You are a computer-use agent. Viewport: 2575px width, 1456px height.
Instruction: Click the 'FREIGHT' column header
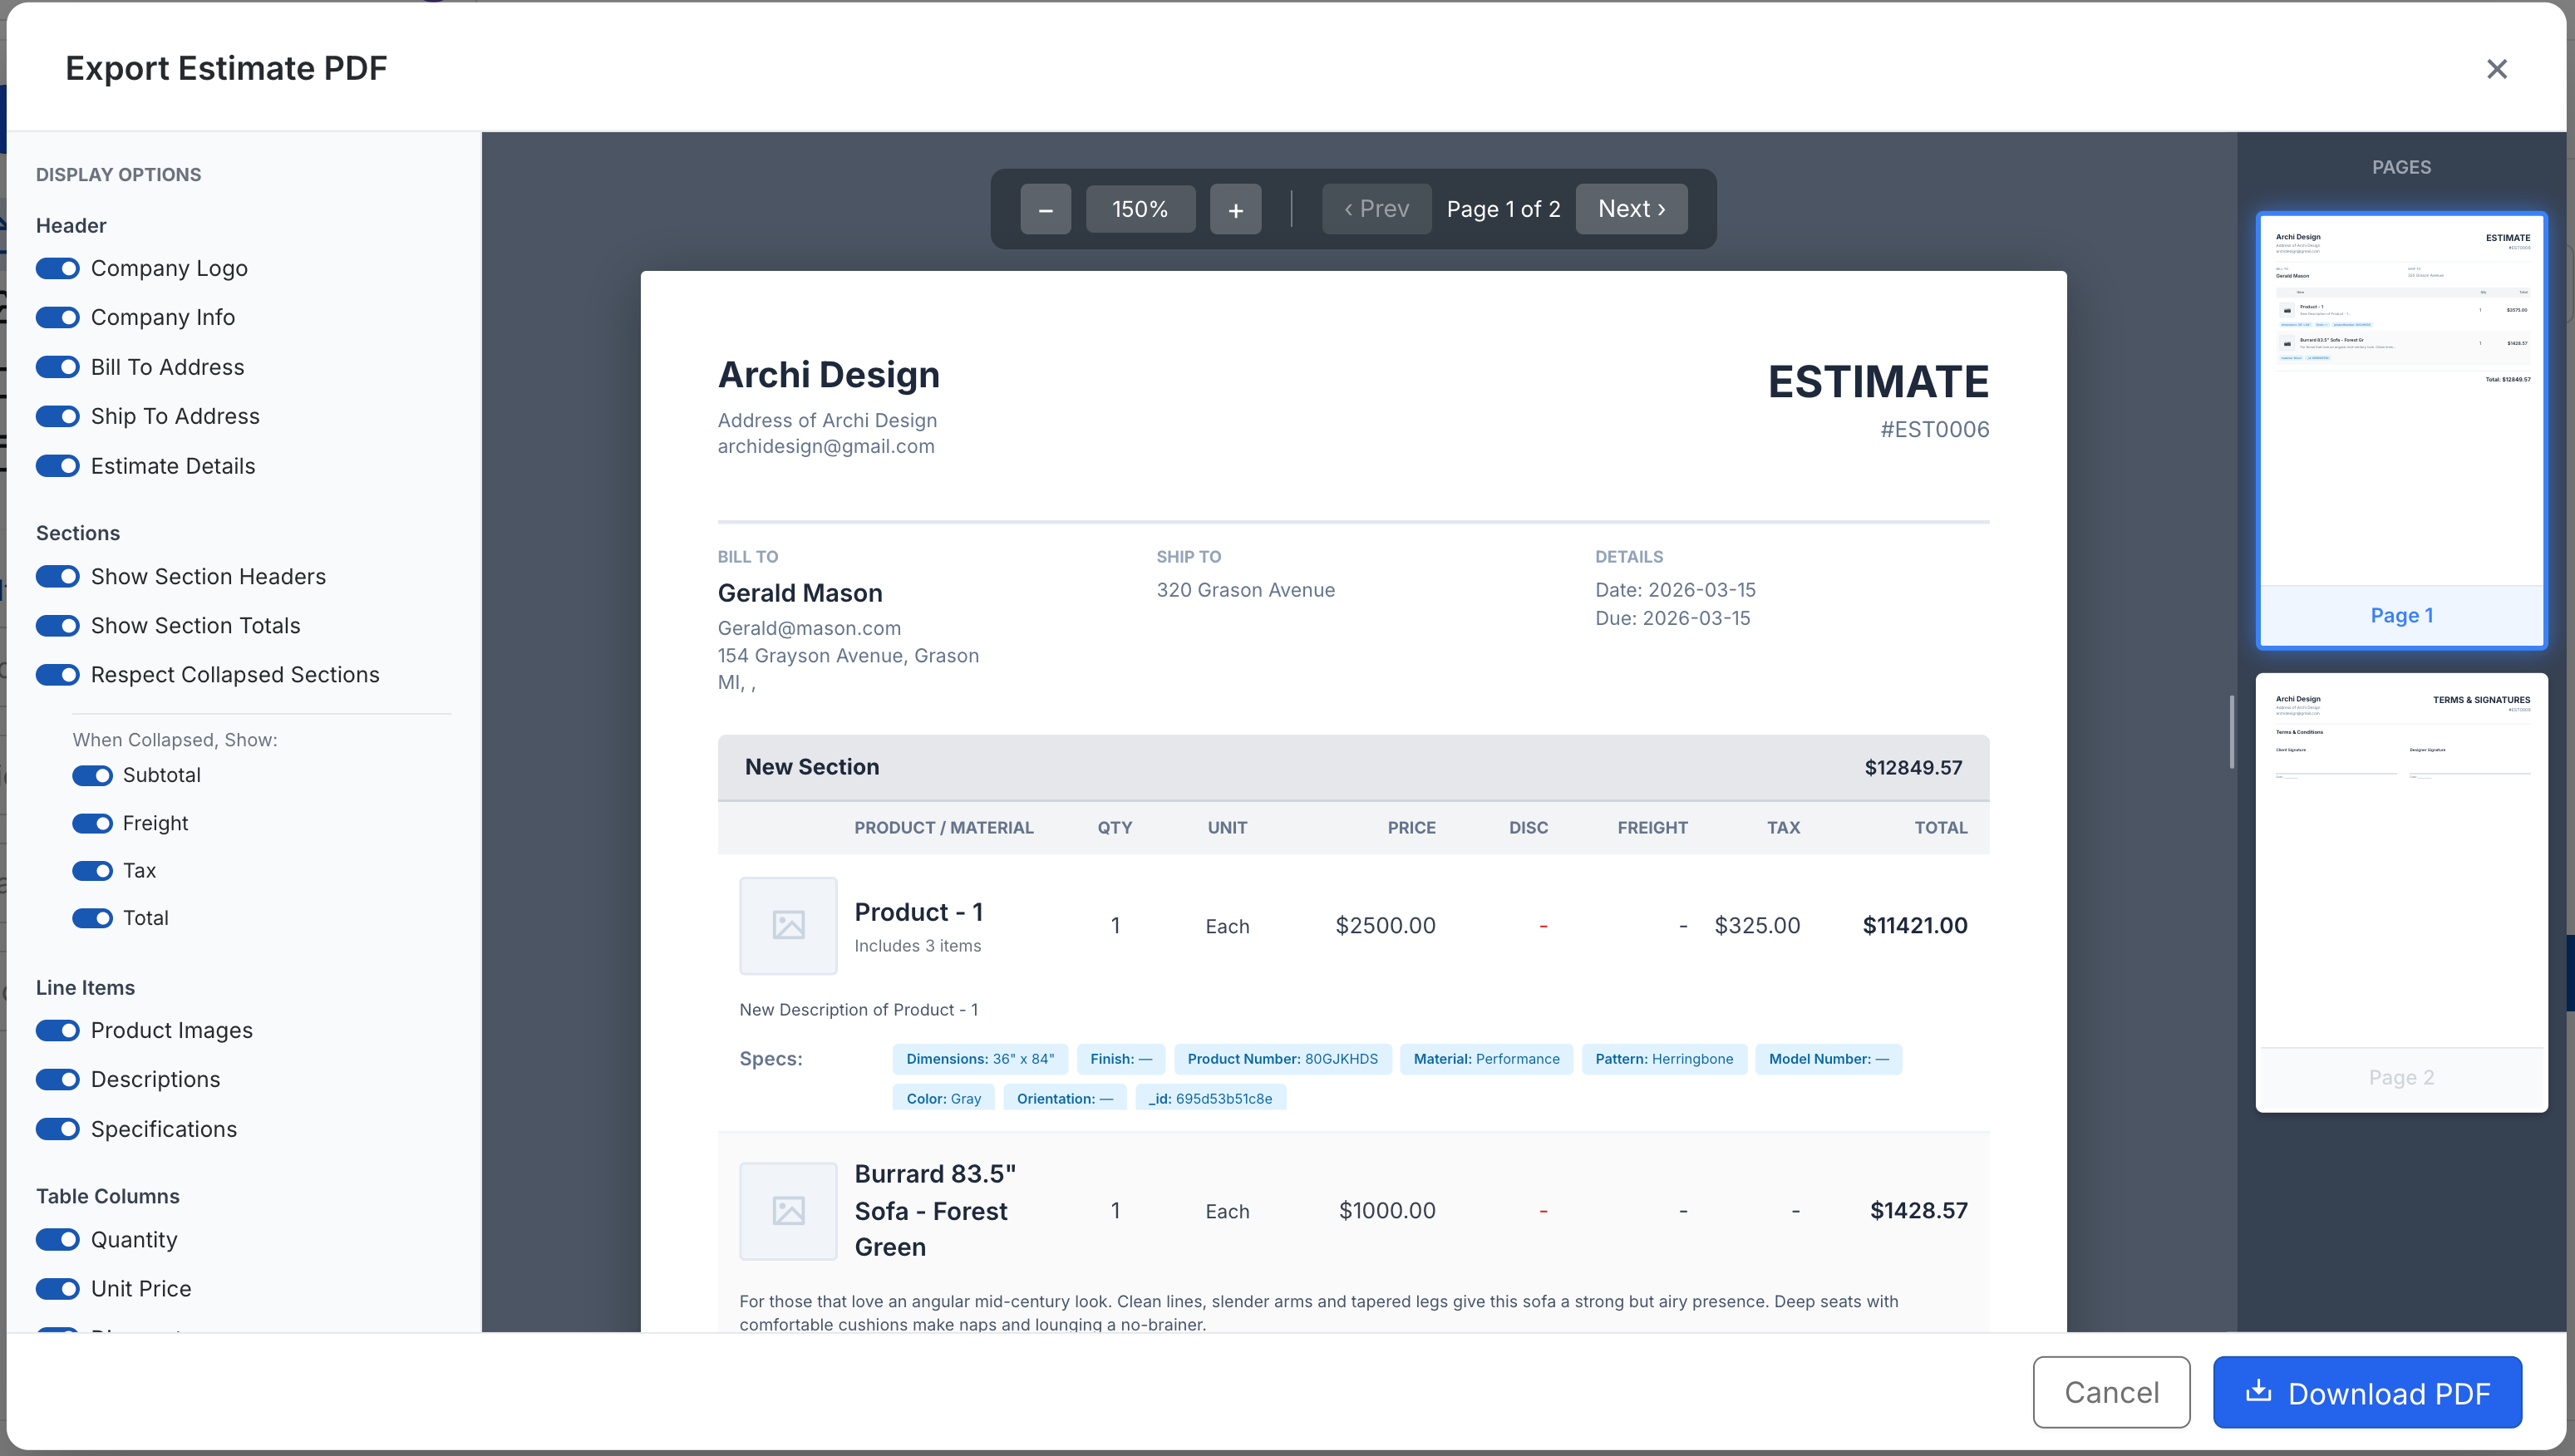click(1652, 827)
